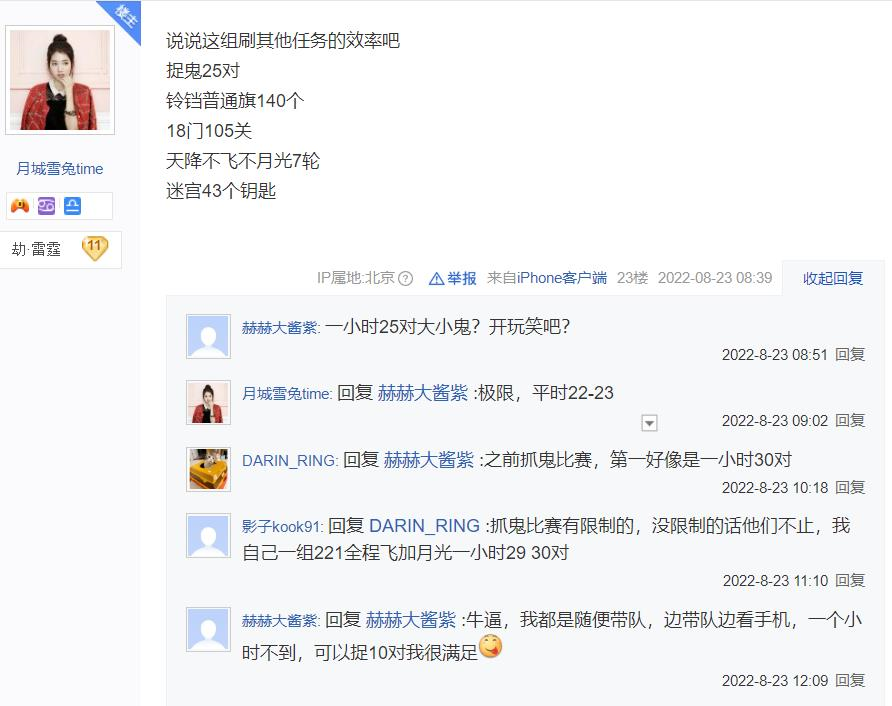The width and height of the screenshot is (892, 706).
Task: Reply to 影子kook91's 11:10 comment
Action: click(850, 581)
